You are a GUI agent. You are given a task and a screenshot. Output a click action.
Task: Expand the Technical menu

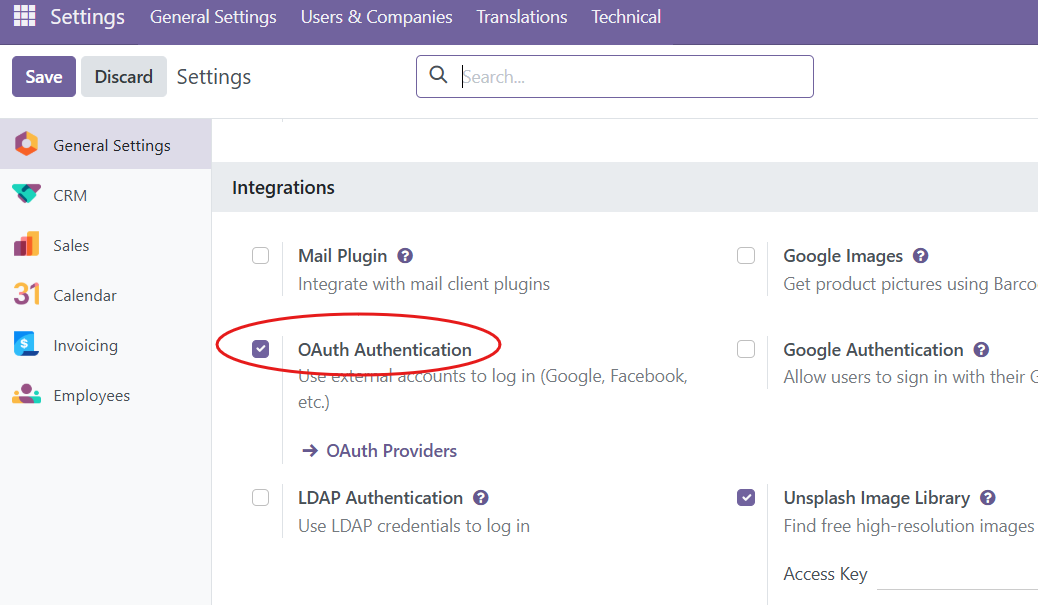(x=626, y=17)
